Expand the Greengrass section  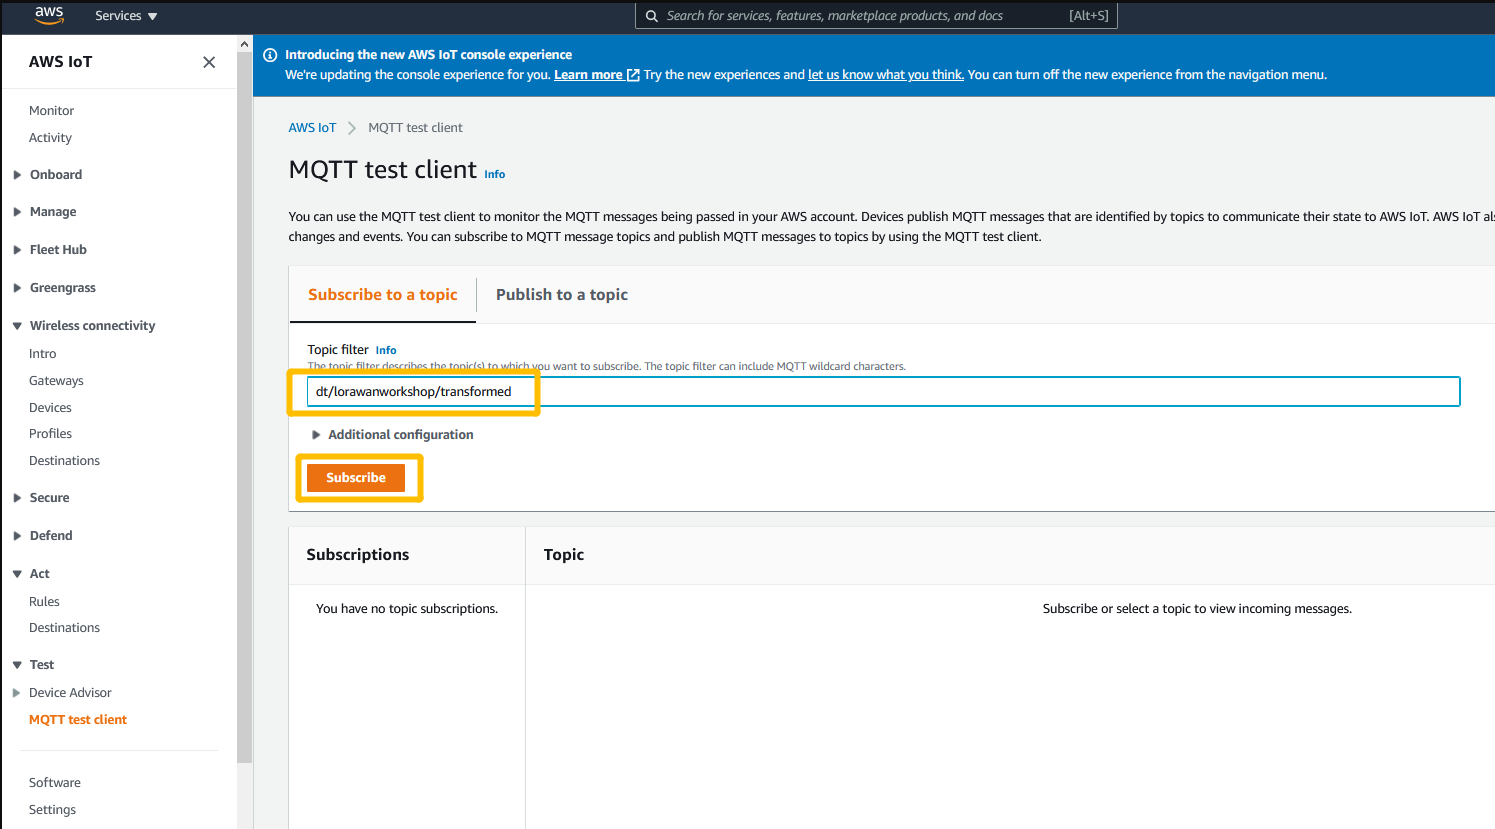(17, 288)
